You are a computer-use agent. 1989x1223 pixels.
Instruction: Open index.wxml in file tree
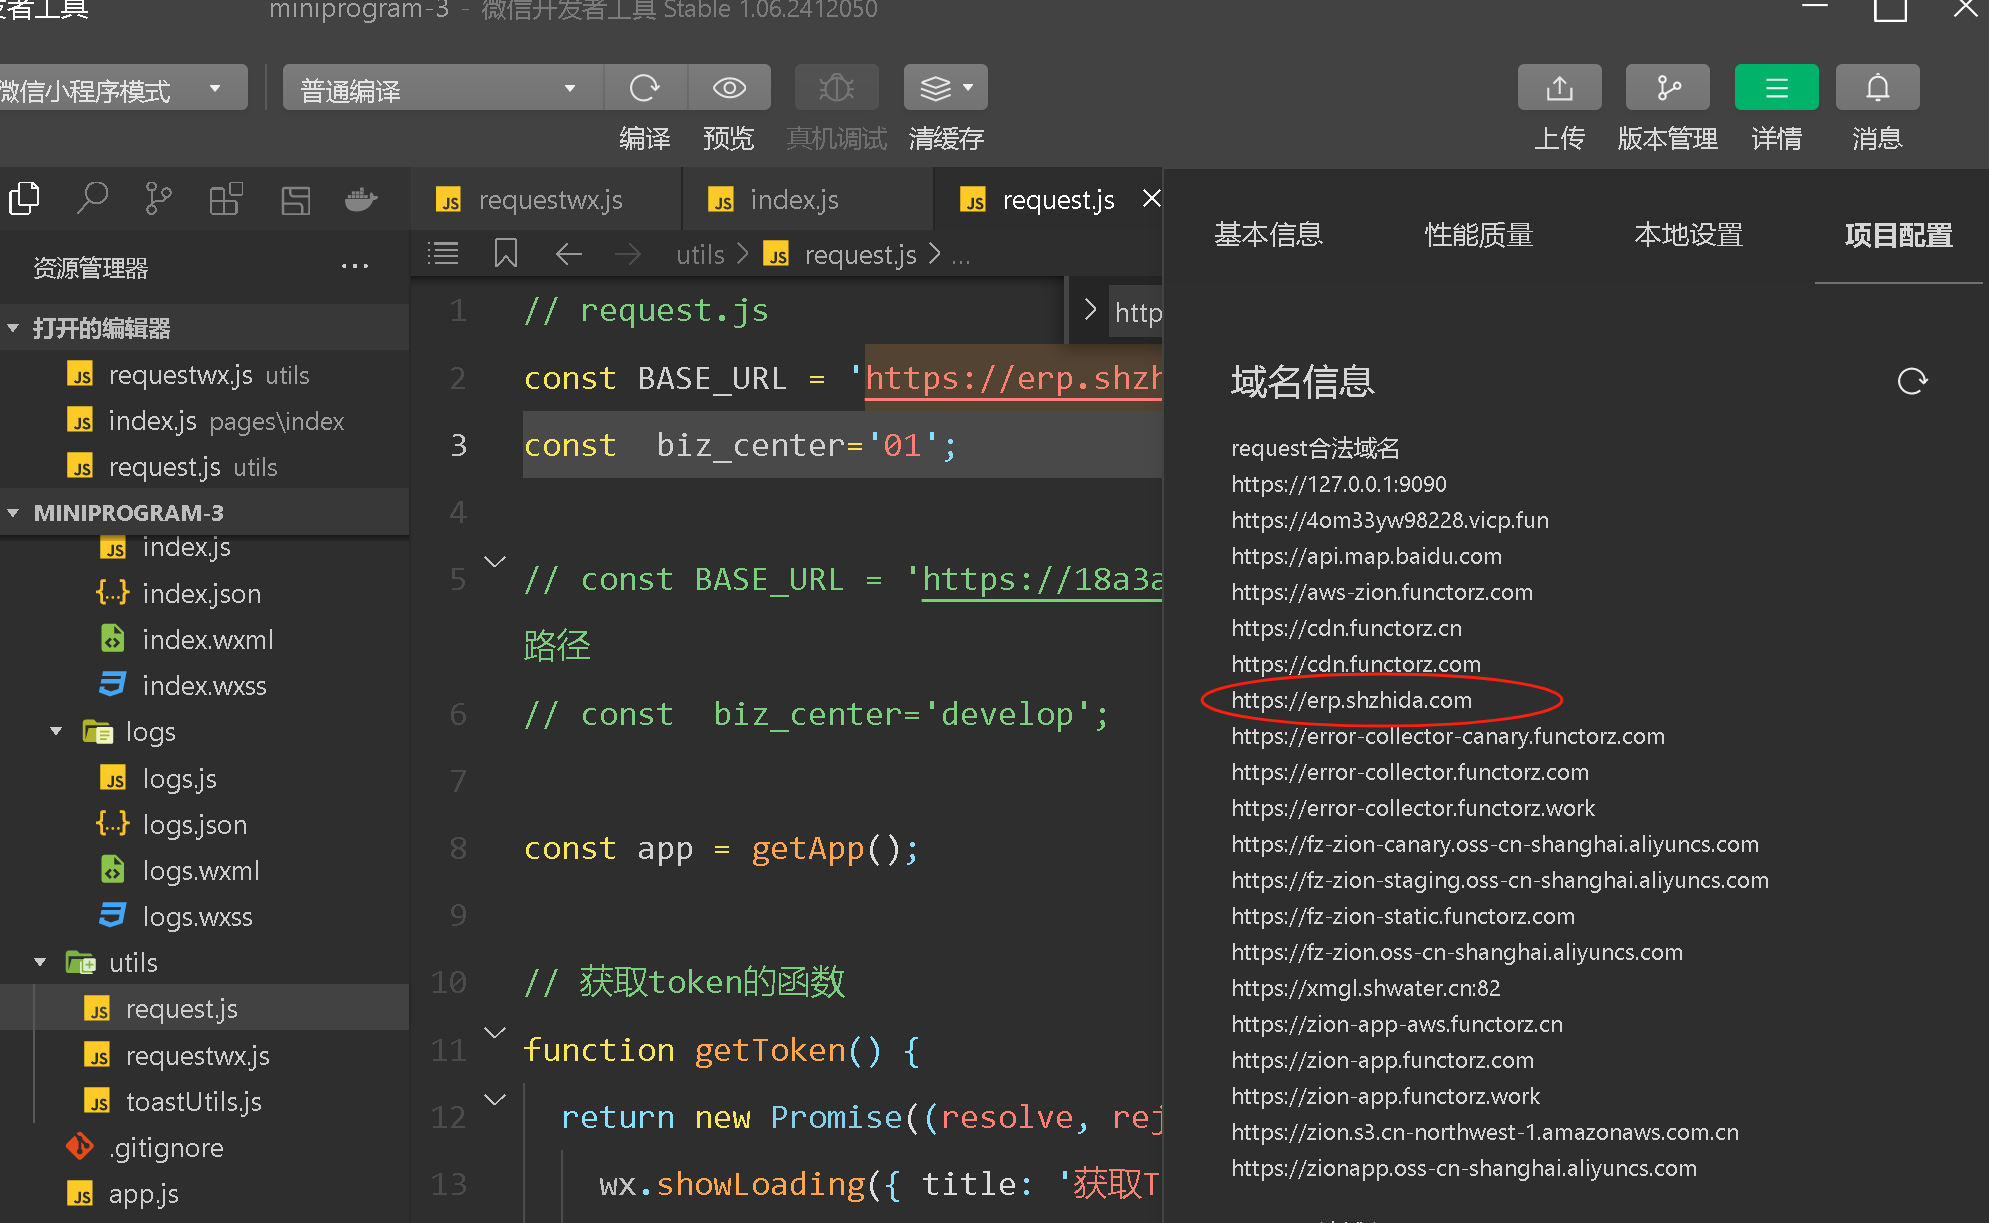pos(205,640)
